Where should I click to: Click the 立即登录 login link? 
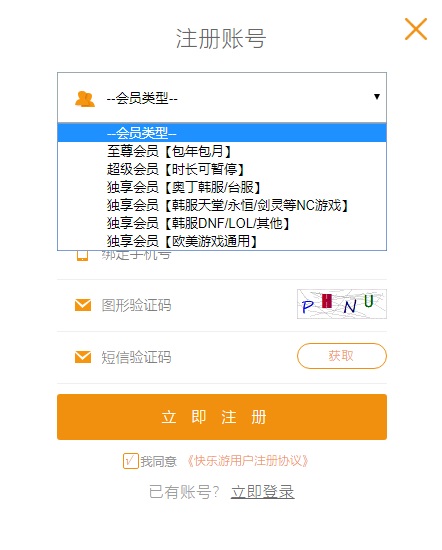[262, 492]
